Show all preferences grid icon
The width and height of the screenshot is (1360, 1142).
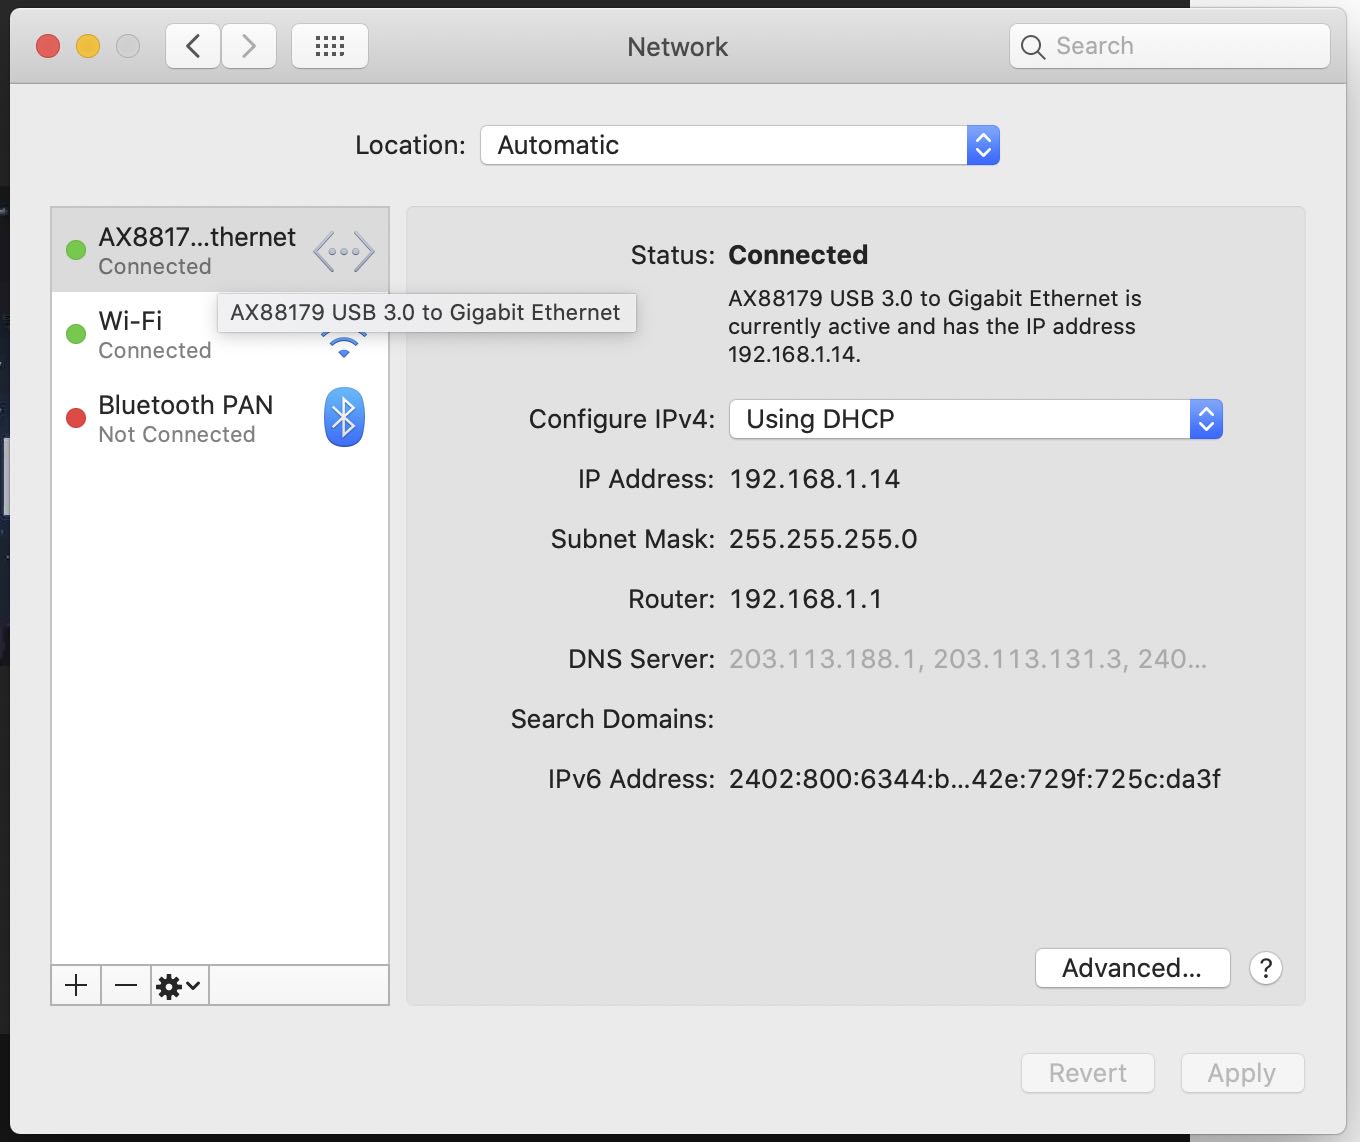coord(330,46)
